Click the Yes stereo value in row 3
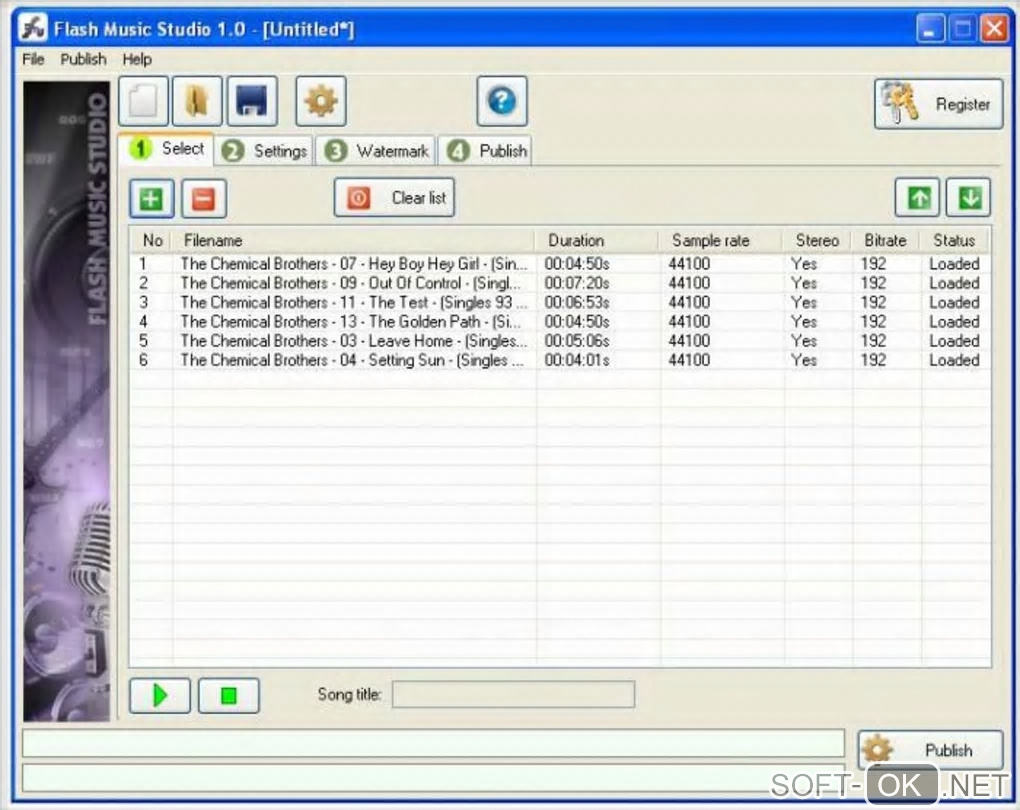Viewport: 1020px width, 810px height. tap(804, 302)
